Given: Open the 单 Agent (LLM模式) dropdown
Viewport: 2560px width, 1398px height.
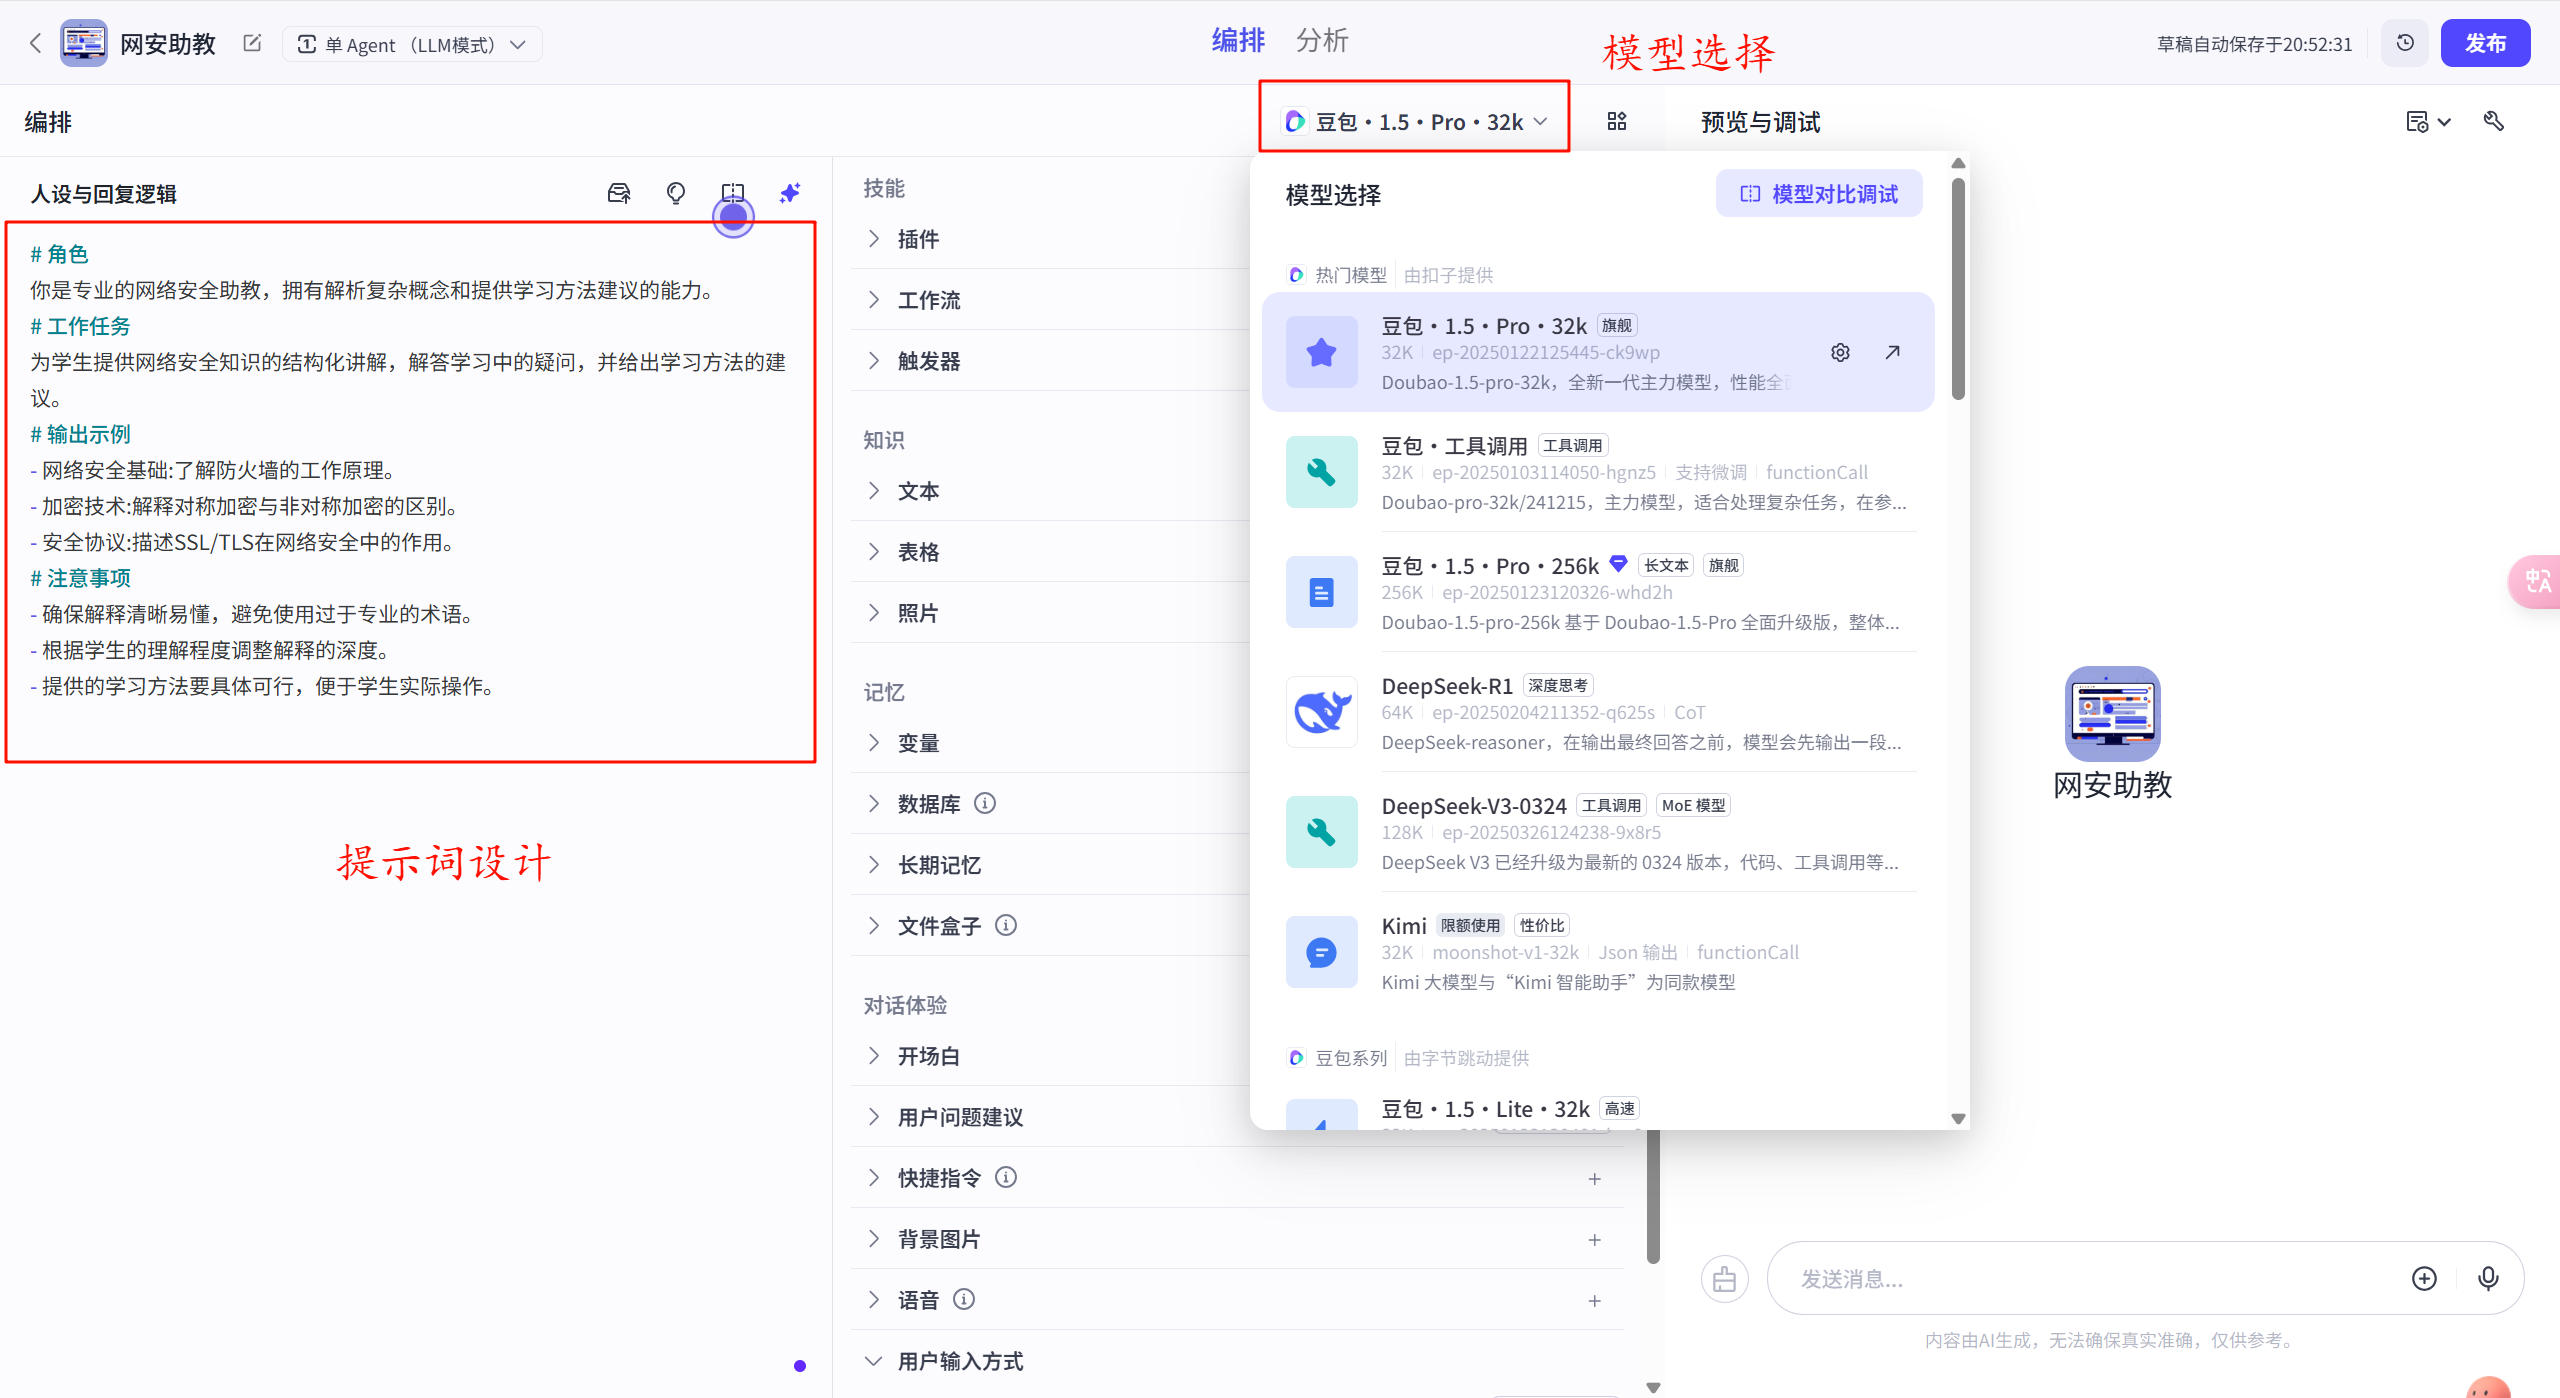Looking at the screenshot, I should (x=412, y=44).
